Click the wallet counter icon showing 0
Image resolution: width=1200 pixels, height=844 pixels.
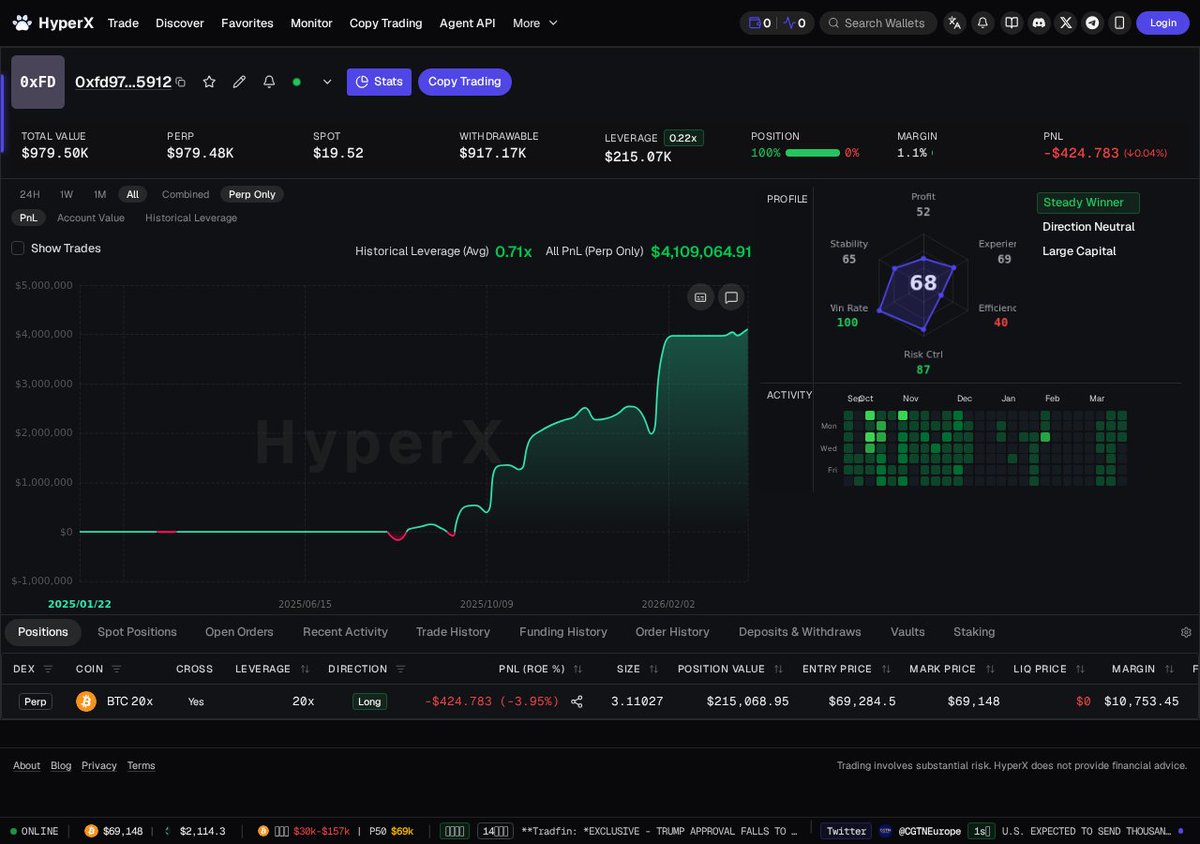(759, 23)
